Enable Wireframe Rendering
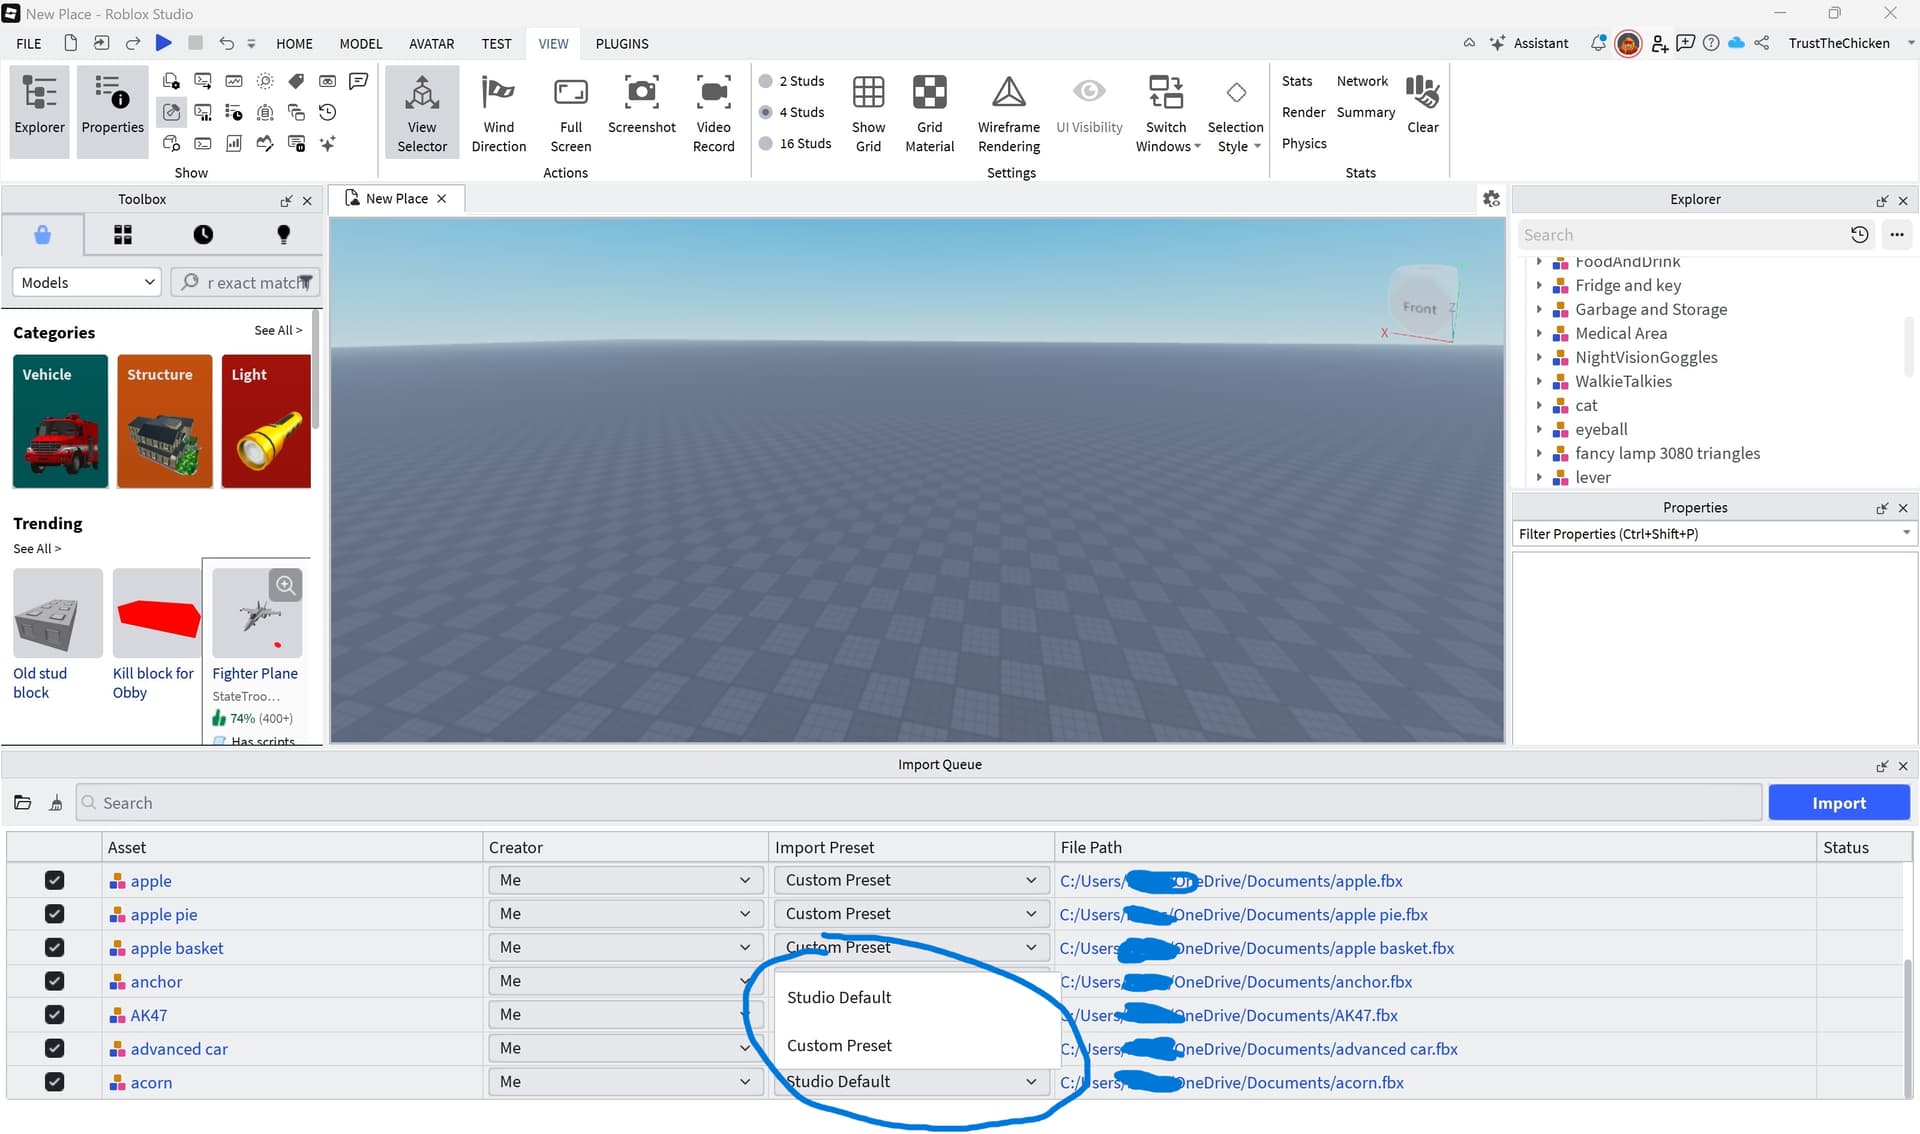The height and width of the screenshot is (1134, 1920). [1008, 112]
